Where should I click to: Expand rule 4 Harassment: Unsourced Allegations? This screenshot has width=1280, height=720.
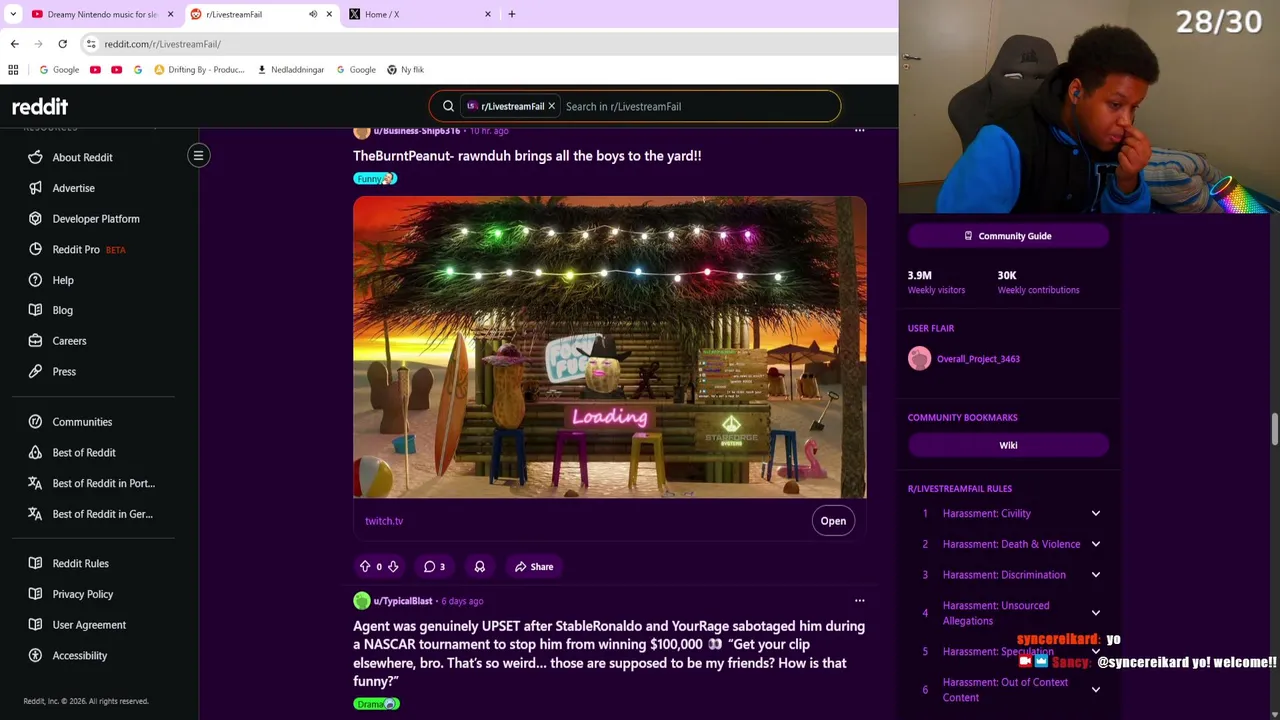(x=1095, y=613)
